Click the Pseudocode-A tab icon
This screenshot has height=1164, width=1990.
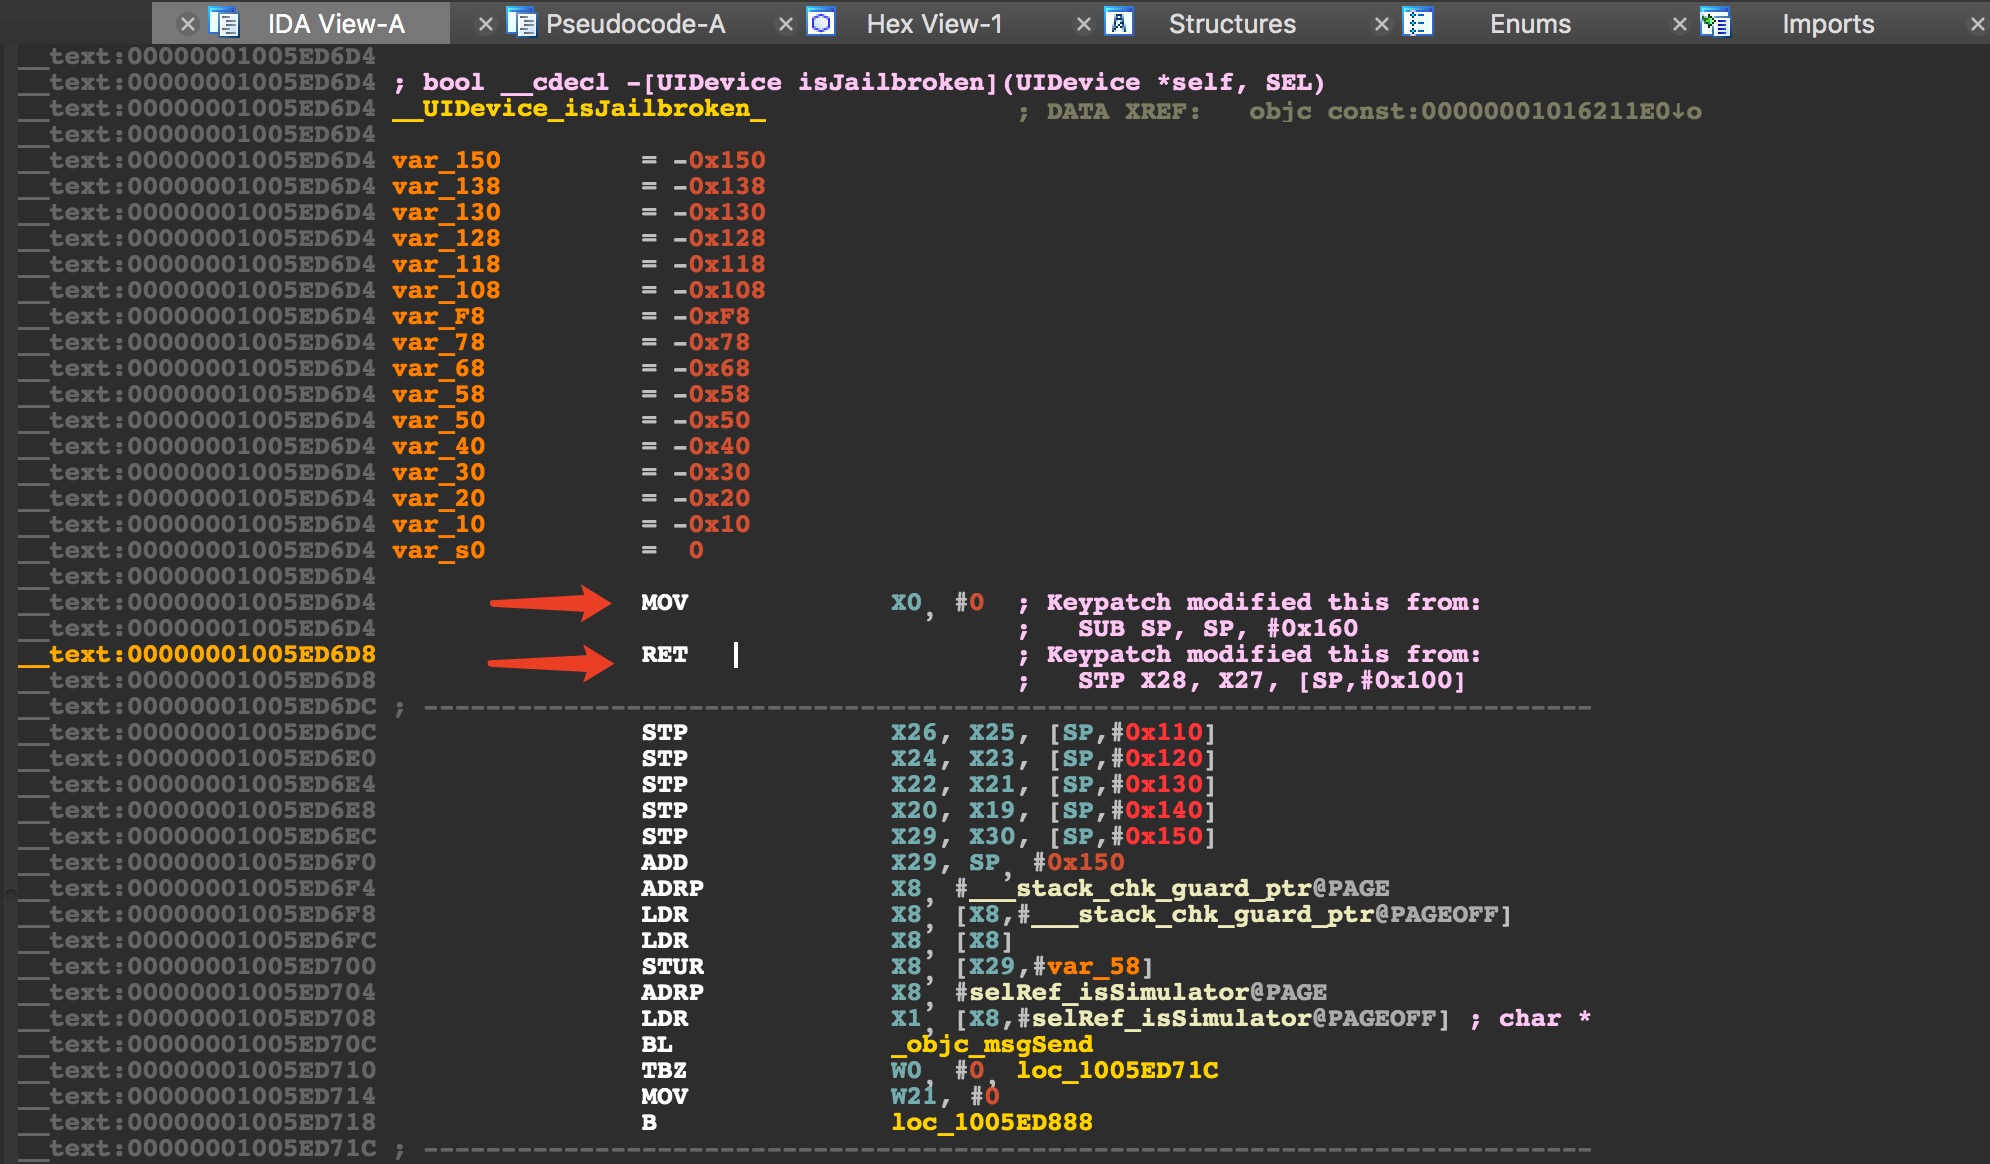click(520, 22)
